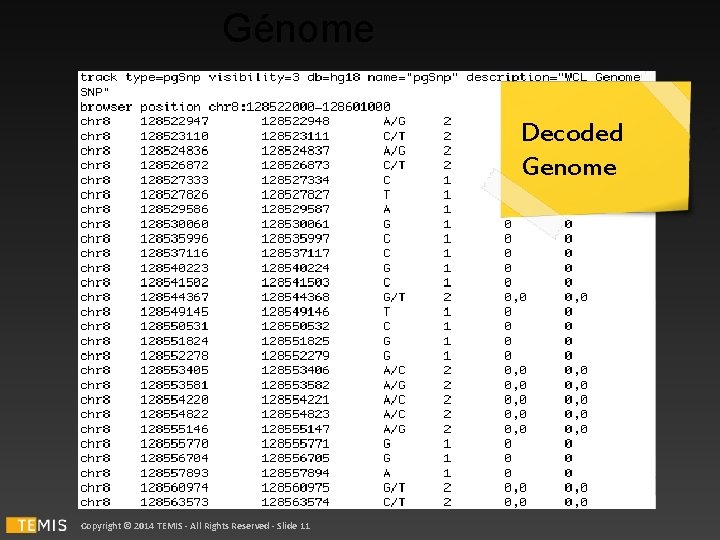The width and height of the screenshot is (720, 540).
Task: Select end position 128529587
Action: point(295,209)
